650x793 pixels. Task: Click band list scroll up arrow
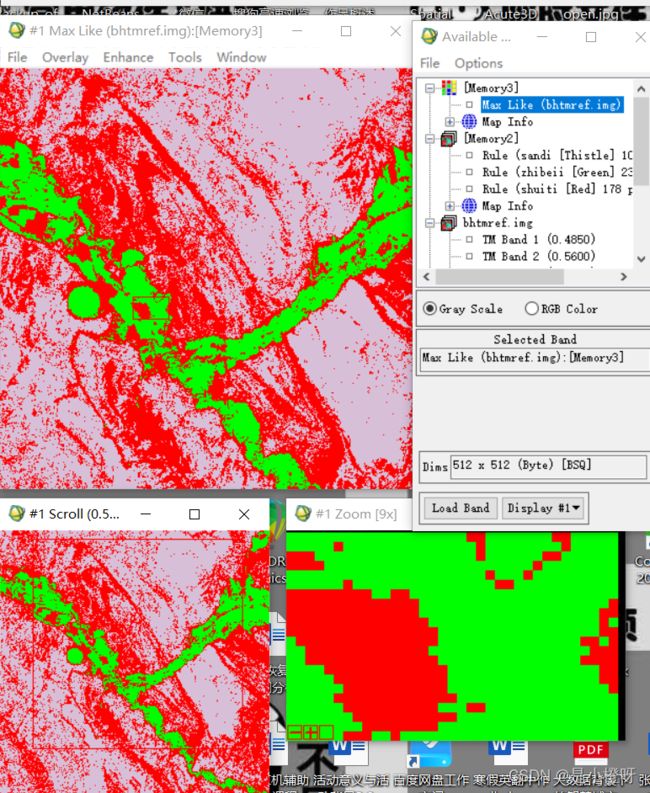641,89
